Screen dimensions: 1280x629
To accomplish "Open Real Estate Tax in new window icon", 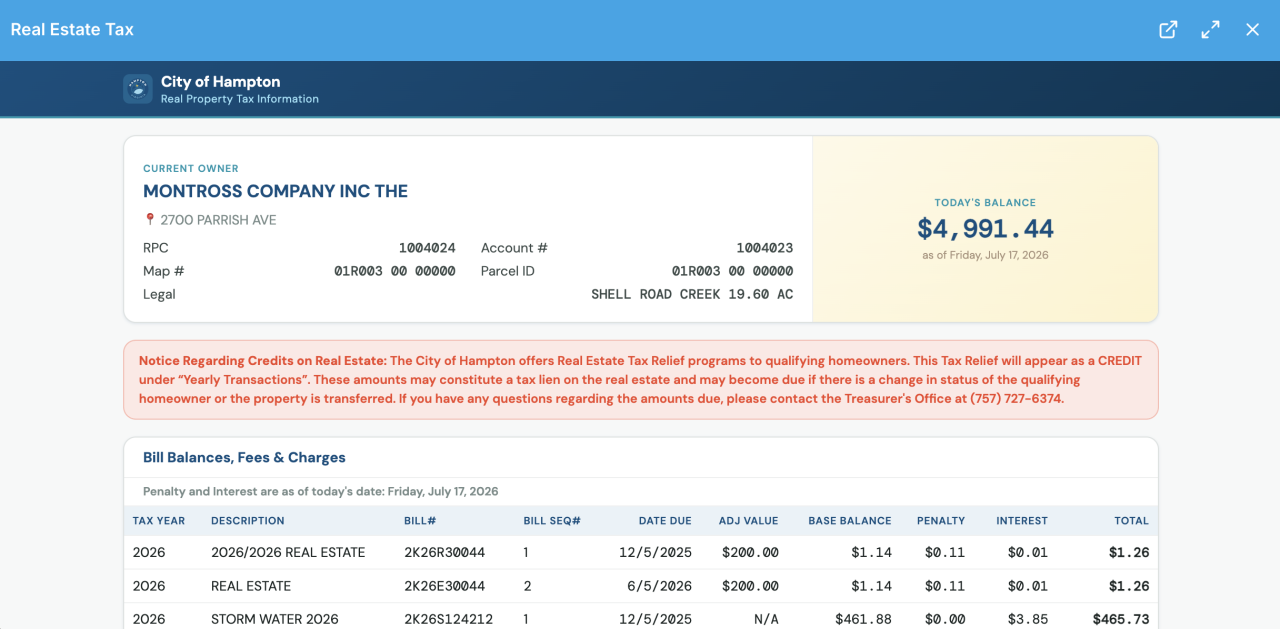I will click(1168, 30).
